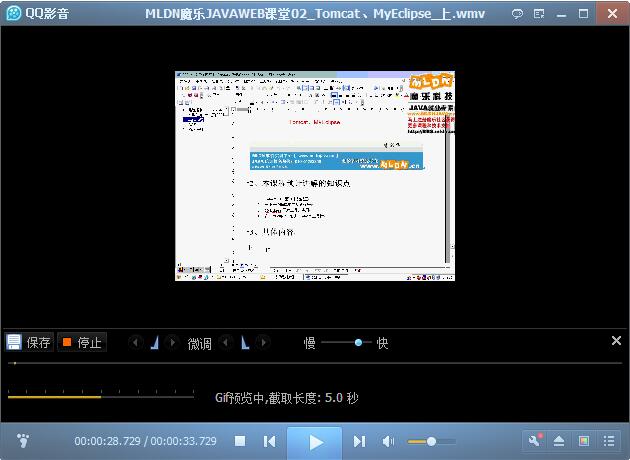Click the video frame preview area

pyautogui.click(x=315, y=176)
